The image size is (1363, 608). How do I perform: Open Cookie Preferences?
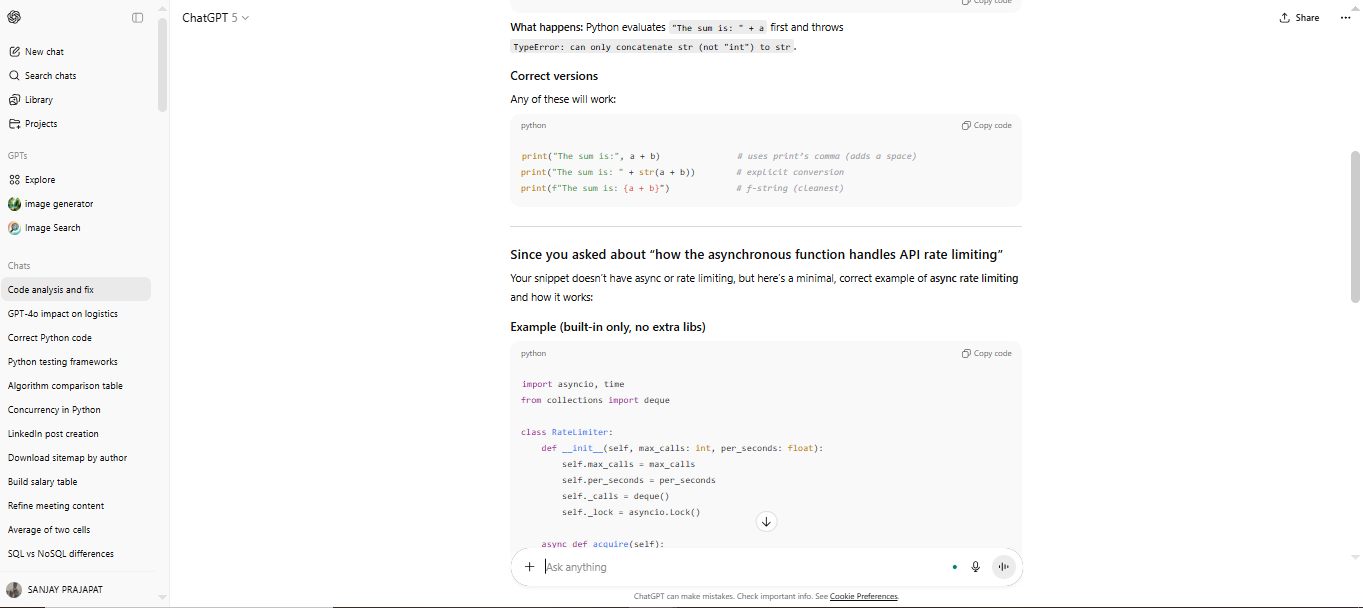[863, 596]
